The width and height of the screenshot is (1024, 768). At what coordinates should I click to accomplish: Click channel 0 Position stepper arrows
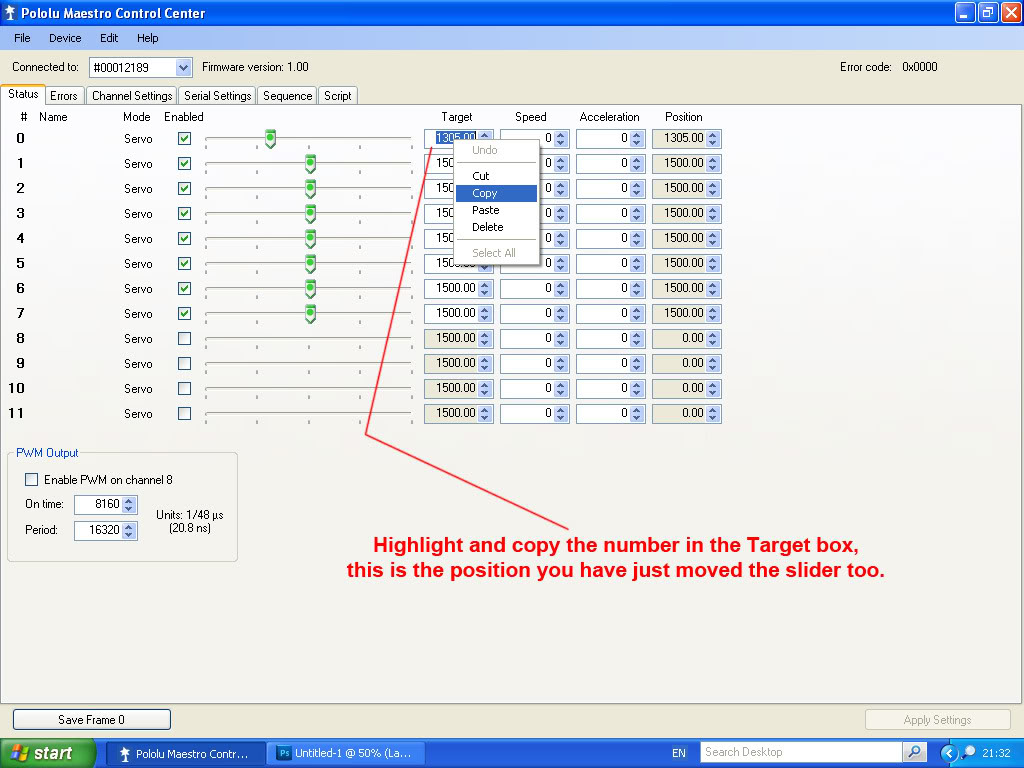(712, 138)
